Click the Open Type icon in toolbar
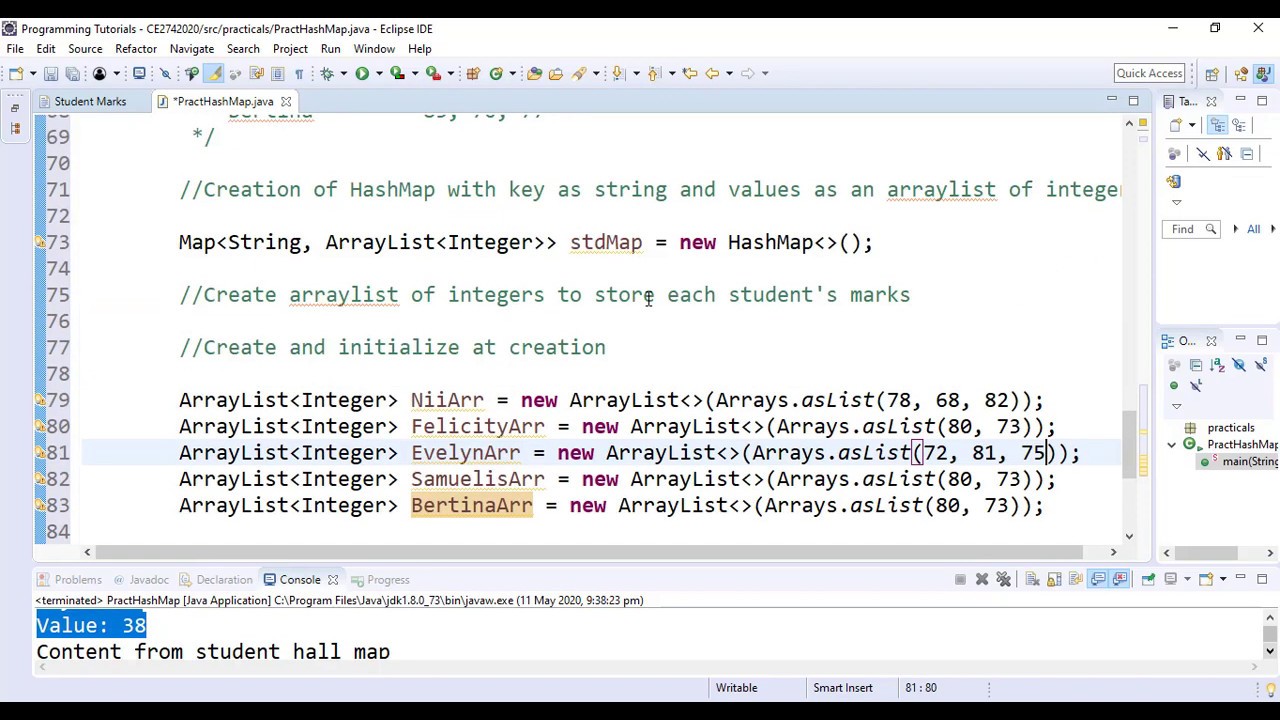This screenshot has height=720, width=1280. coord(534,73)
